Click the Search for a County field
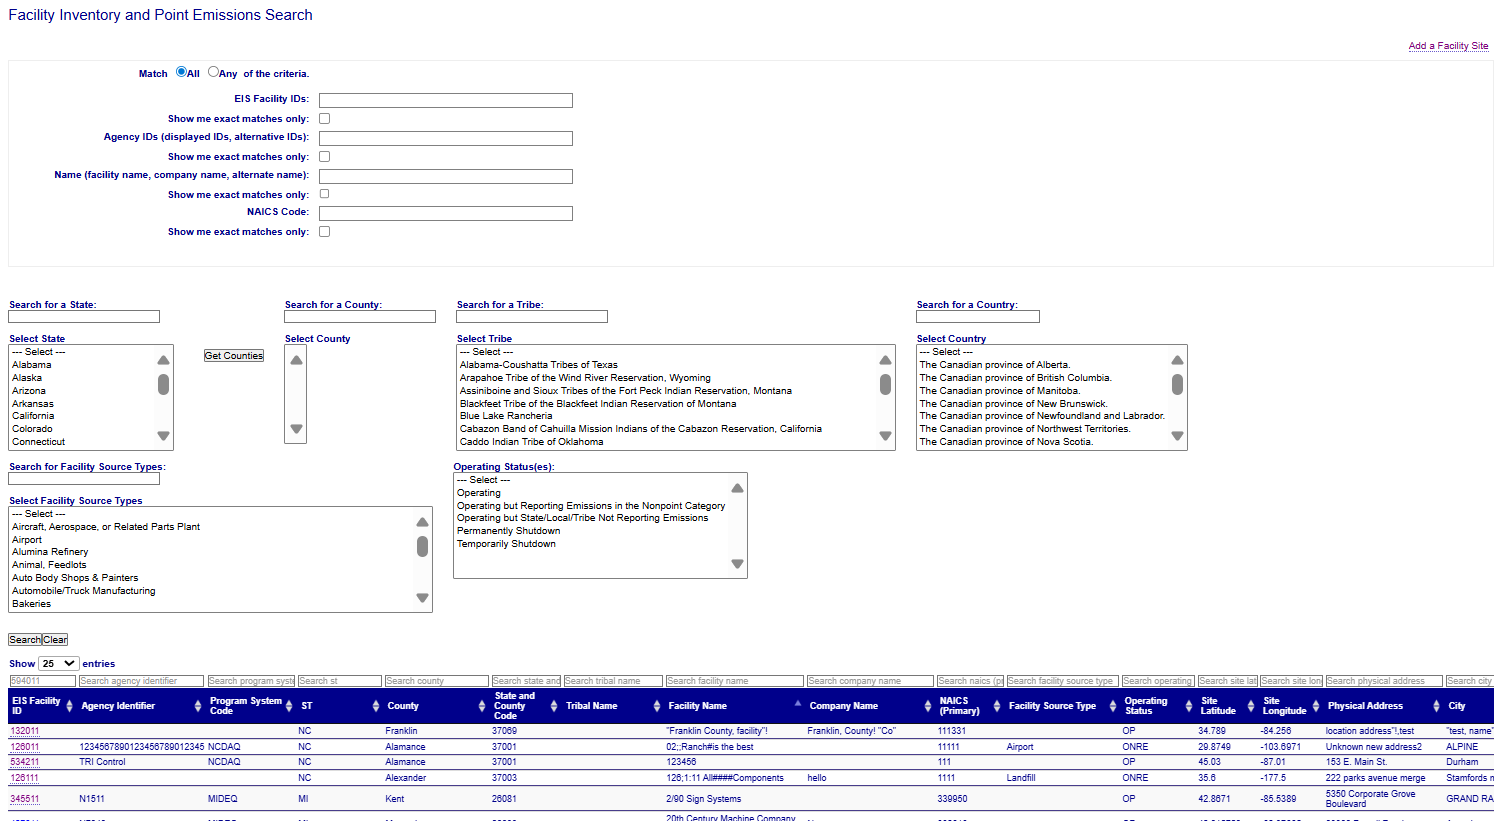This screenshot has height=821, width=1502. 360,317
